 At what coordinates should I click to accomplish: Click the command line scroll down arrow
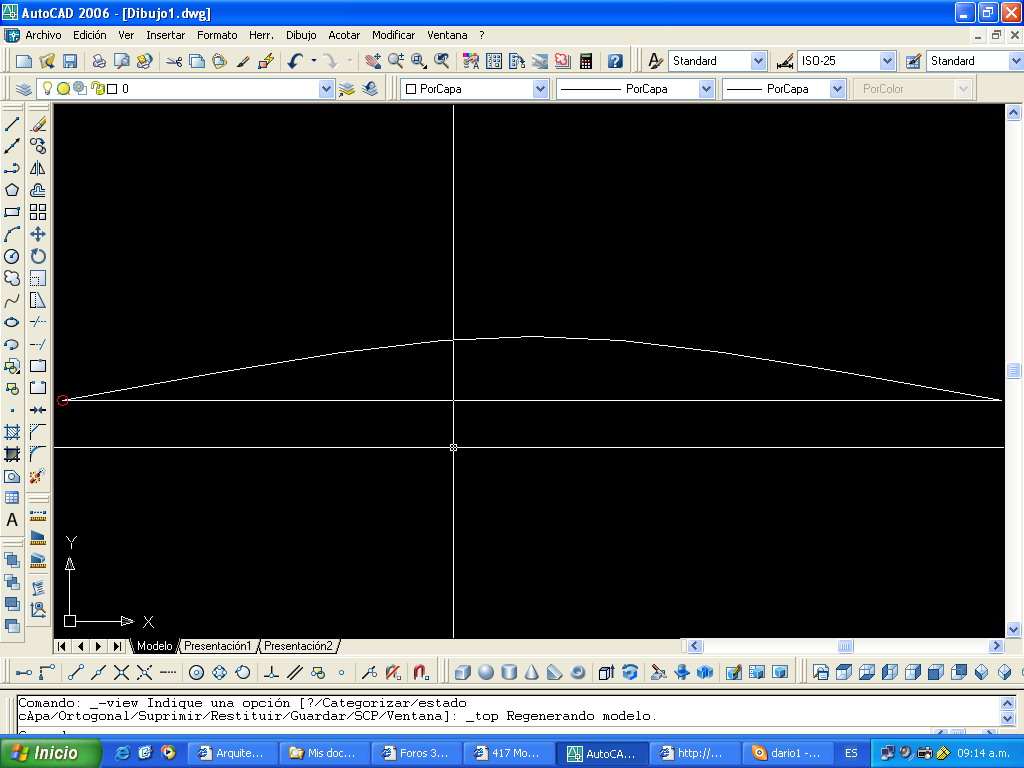1006,718
